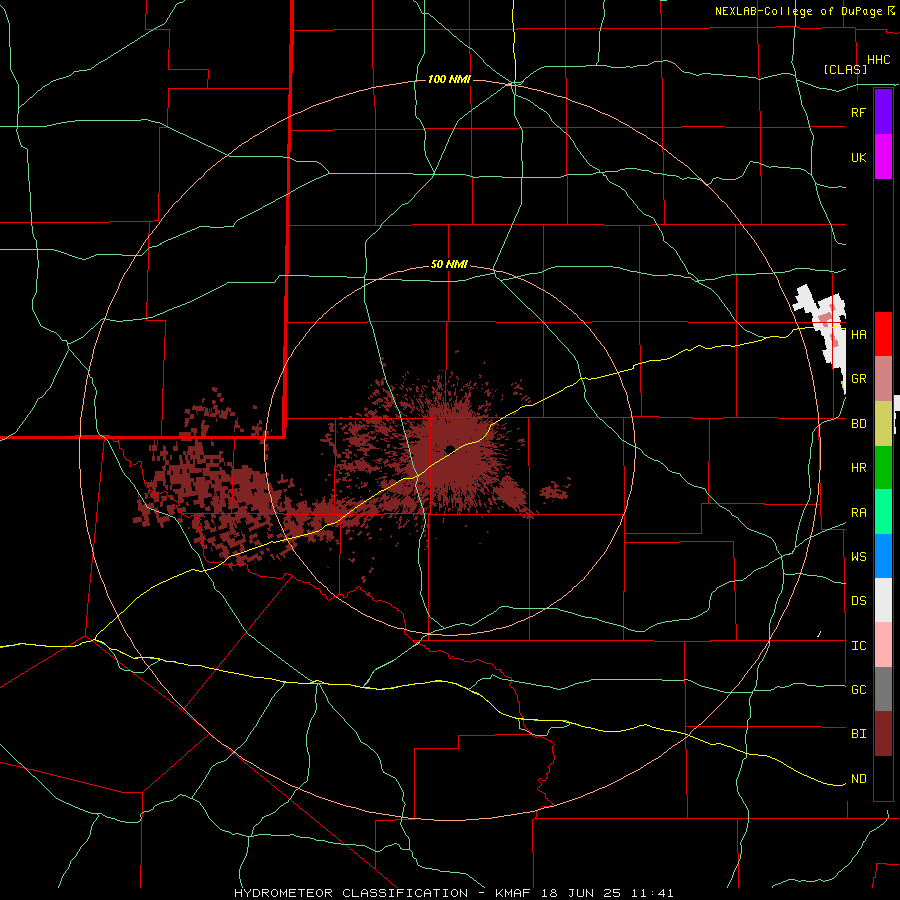
Task: Select the olive-yellow BD legend swatch
Action: [x=883, y=423]
